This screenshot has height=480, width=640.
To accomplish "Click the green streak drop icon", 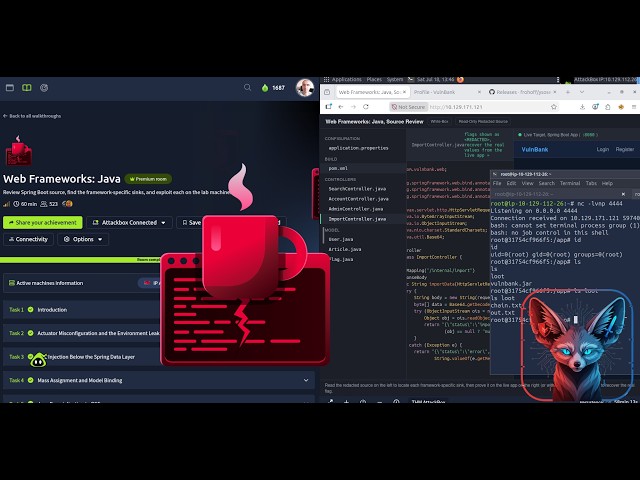I will (x=265, y=88).
